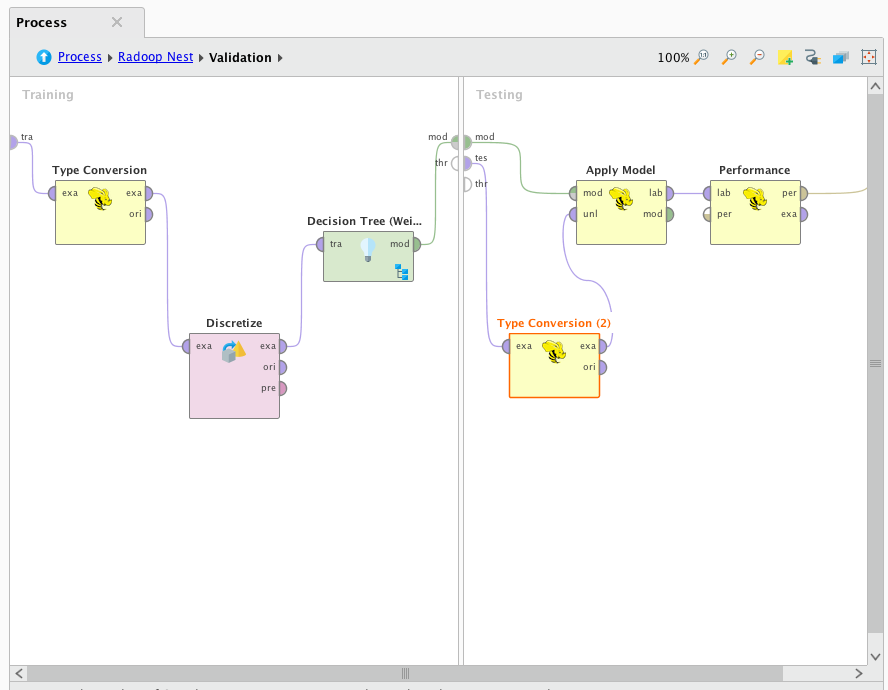Open Decision Tree subprocess via blue structure icon
Viewport: 888px width, 690px height.
(x=401, y=271)
